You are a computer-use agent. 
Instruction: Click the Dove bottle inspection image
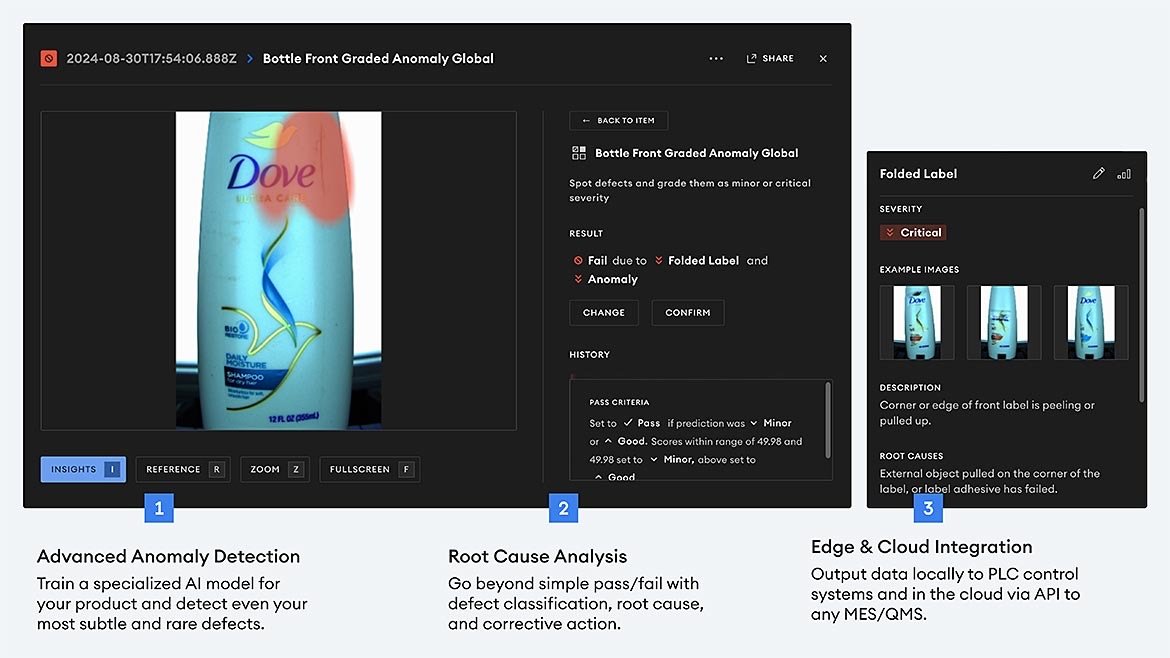tap(278, 271)
